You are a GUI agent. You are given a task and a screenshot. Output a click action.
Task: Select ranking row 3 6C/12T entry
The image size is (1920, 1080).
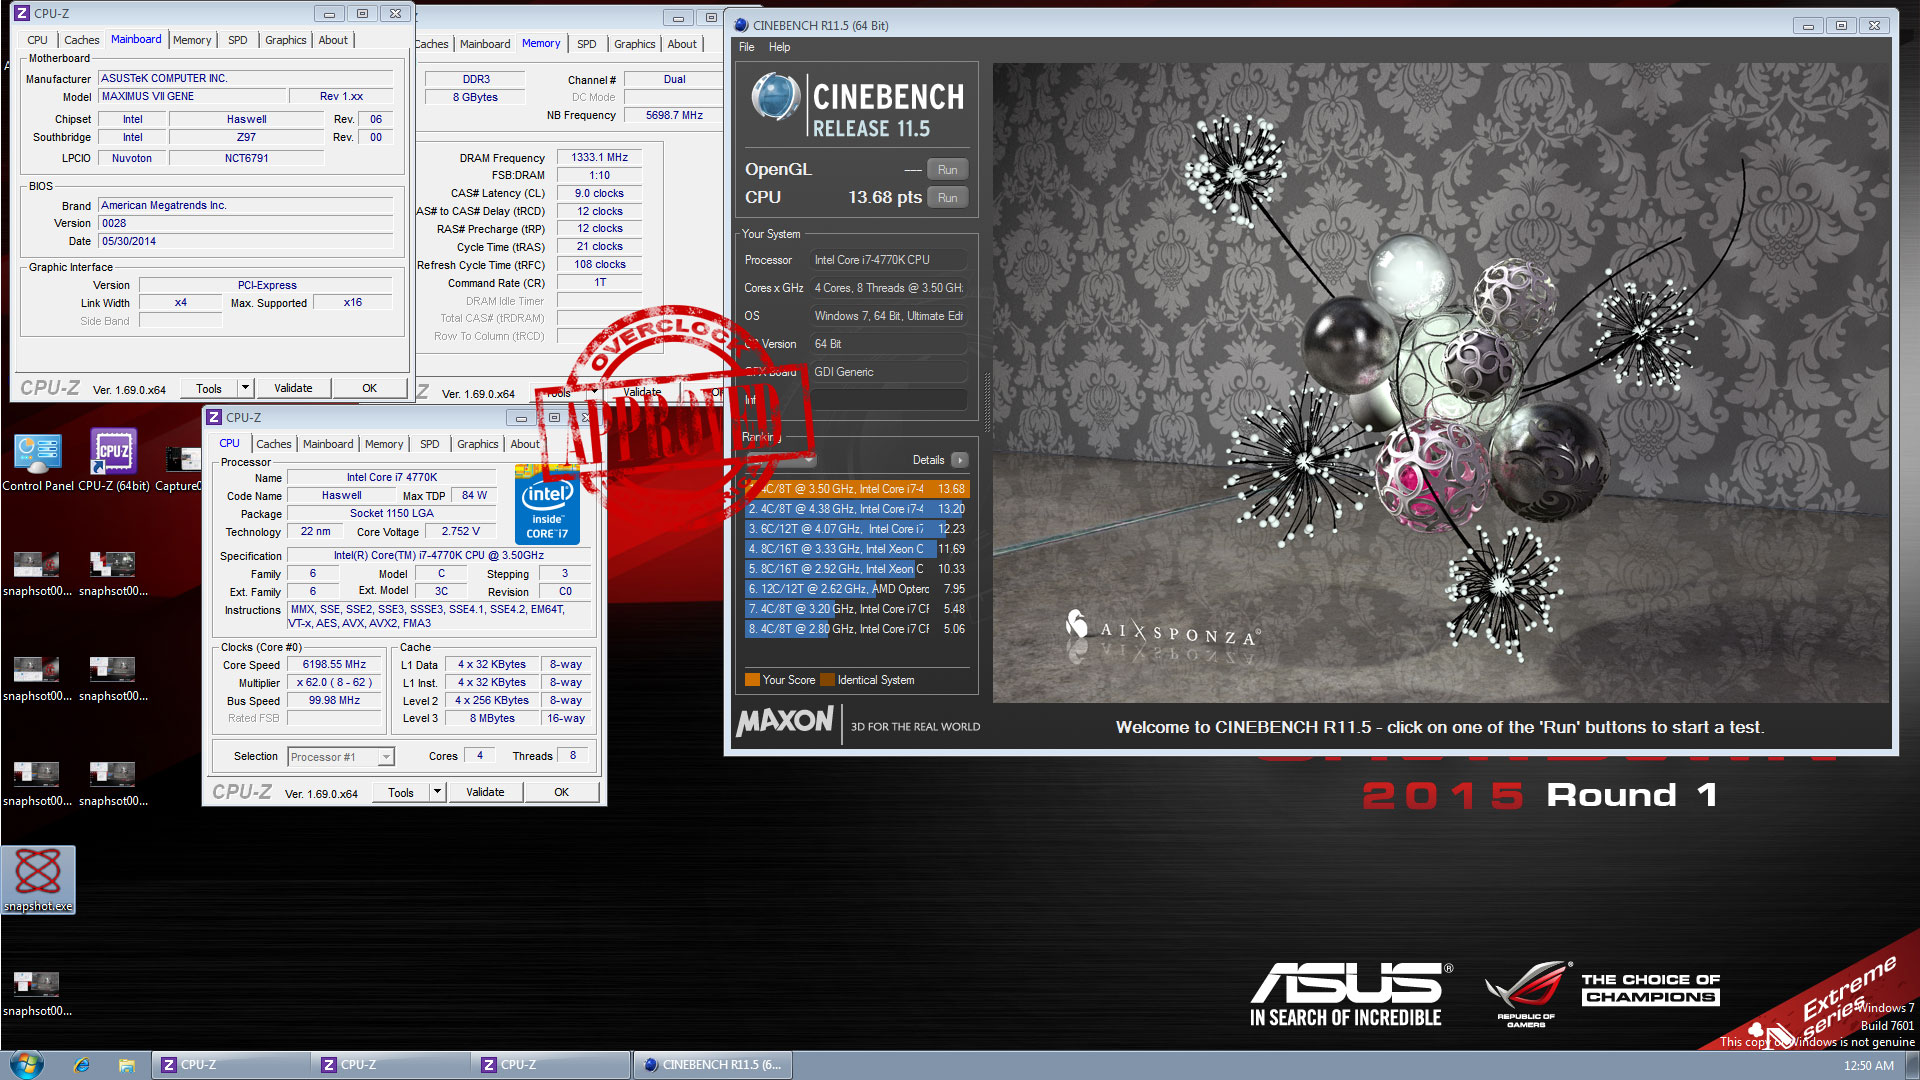857,529
